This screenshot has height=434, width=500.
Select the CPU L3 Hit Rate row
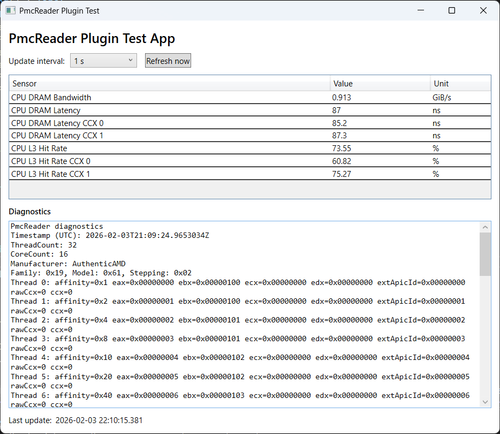point(250,148)
